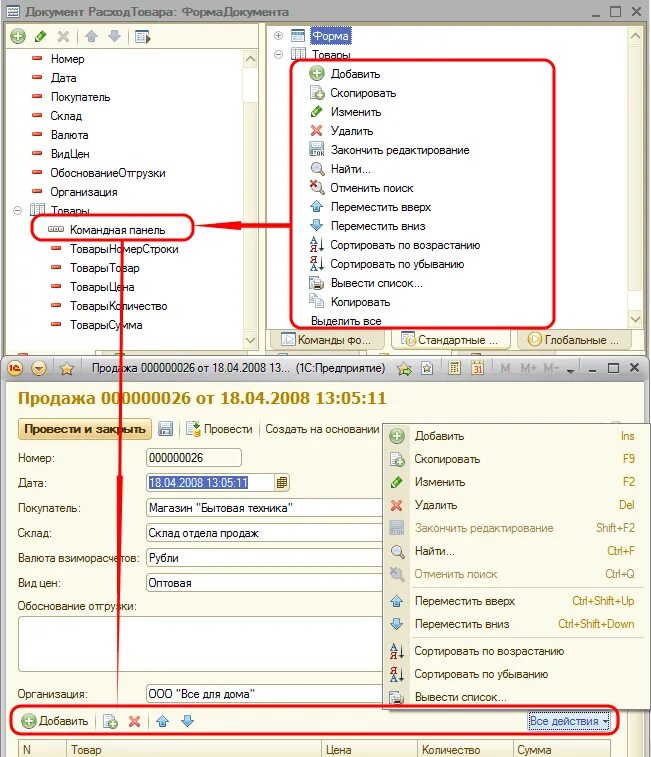Choose Переместить вниз in the Все действия menu
This screenshot has height=757, width=651.
click(x=516, y=624)
